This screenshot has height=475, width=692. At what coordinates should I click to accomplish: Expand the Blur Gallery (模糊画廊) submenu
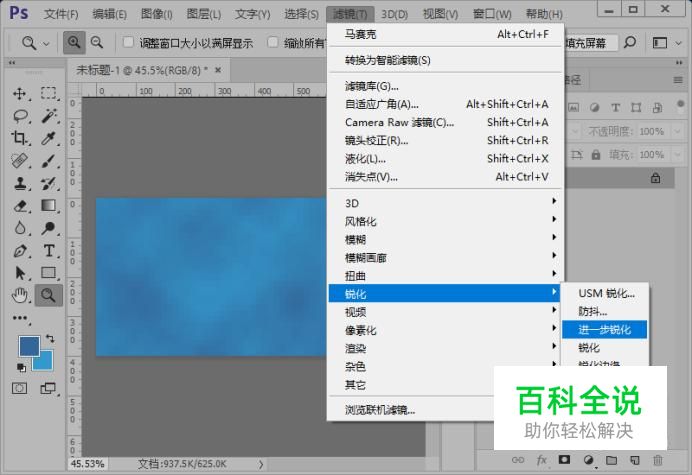click(x=445, y=257)
